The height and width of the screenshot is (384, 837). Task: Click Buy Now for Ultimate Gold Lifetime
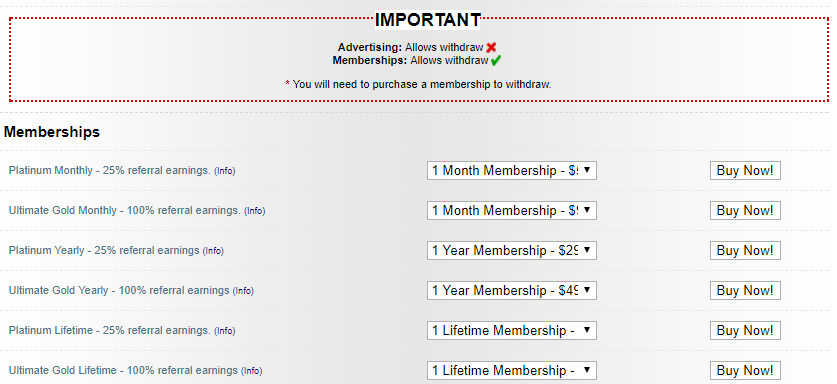coord(745,370)
